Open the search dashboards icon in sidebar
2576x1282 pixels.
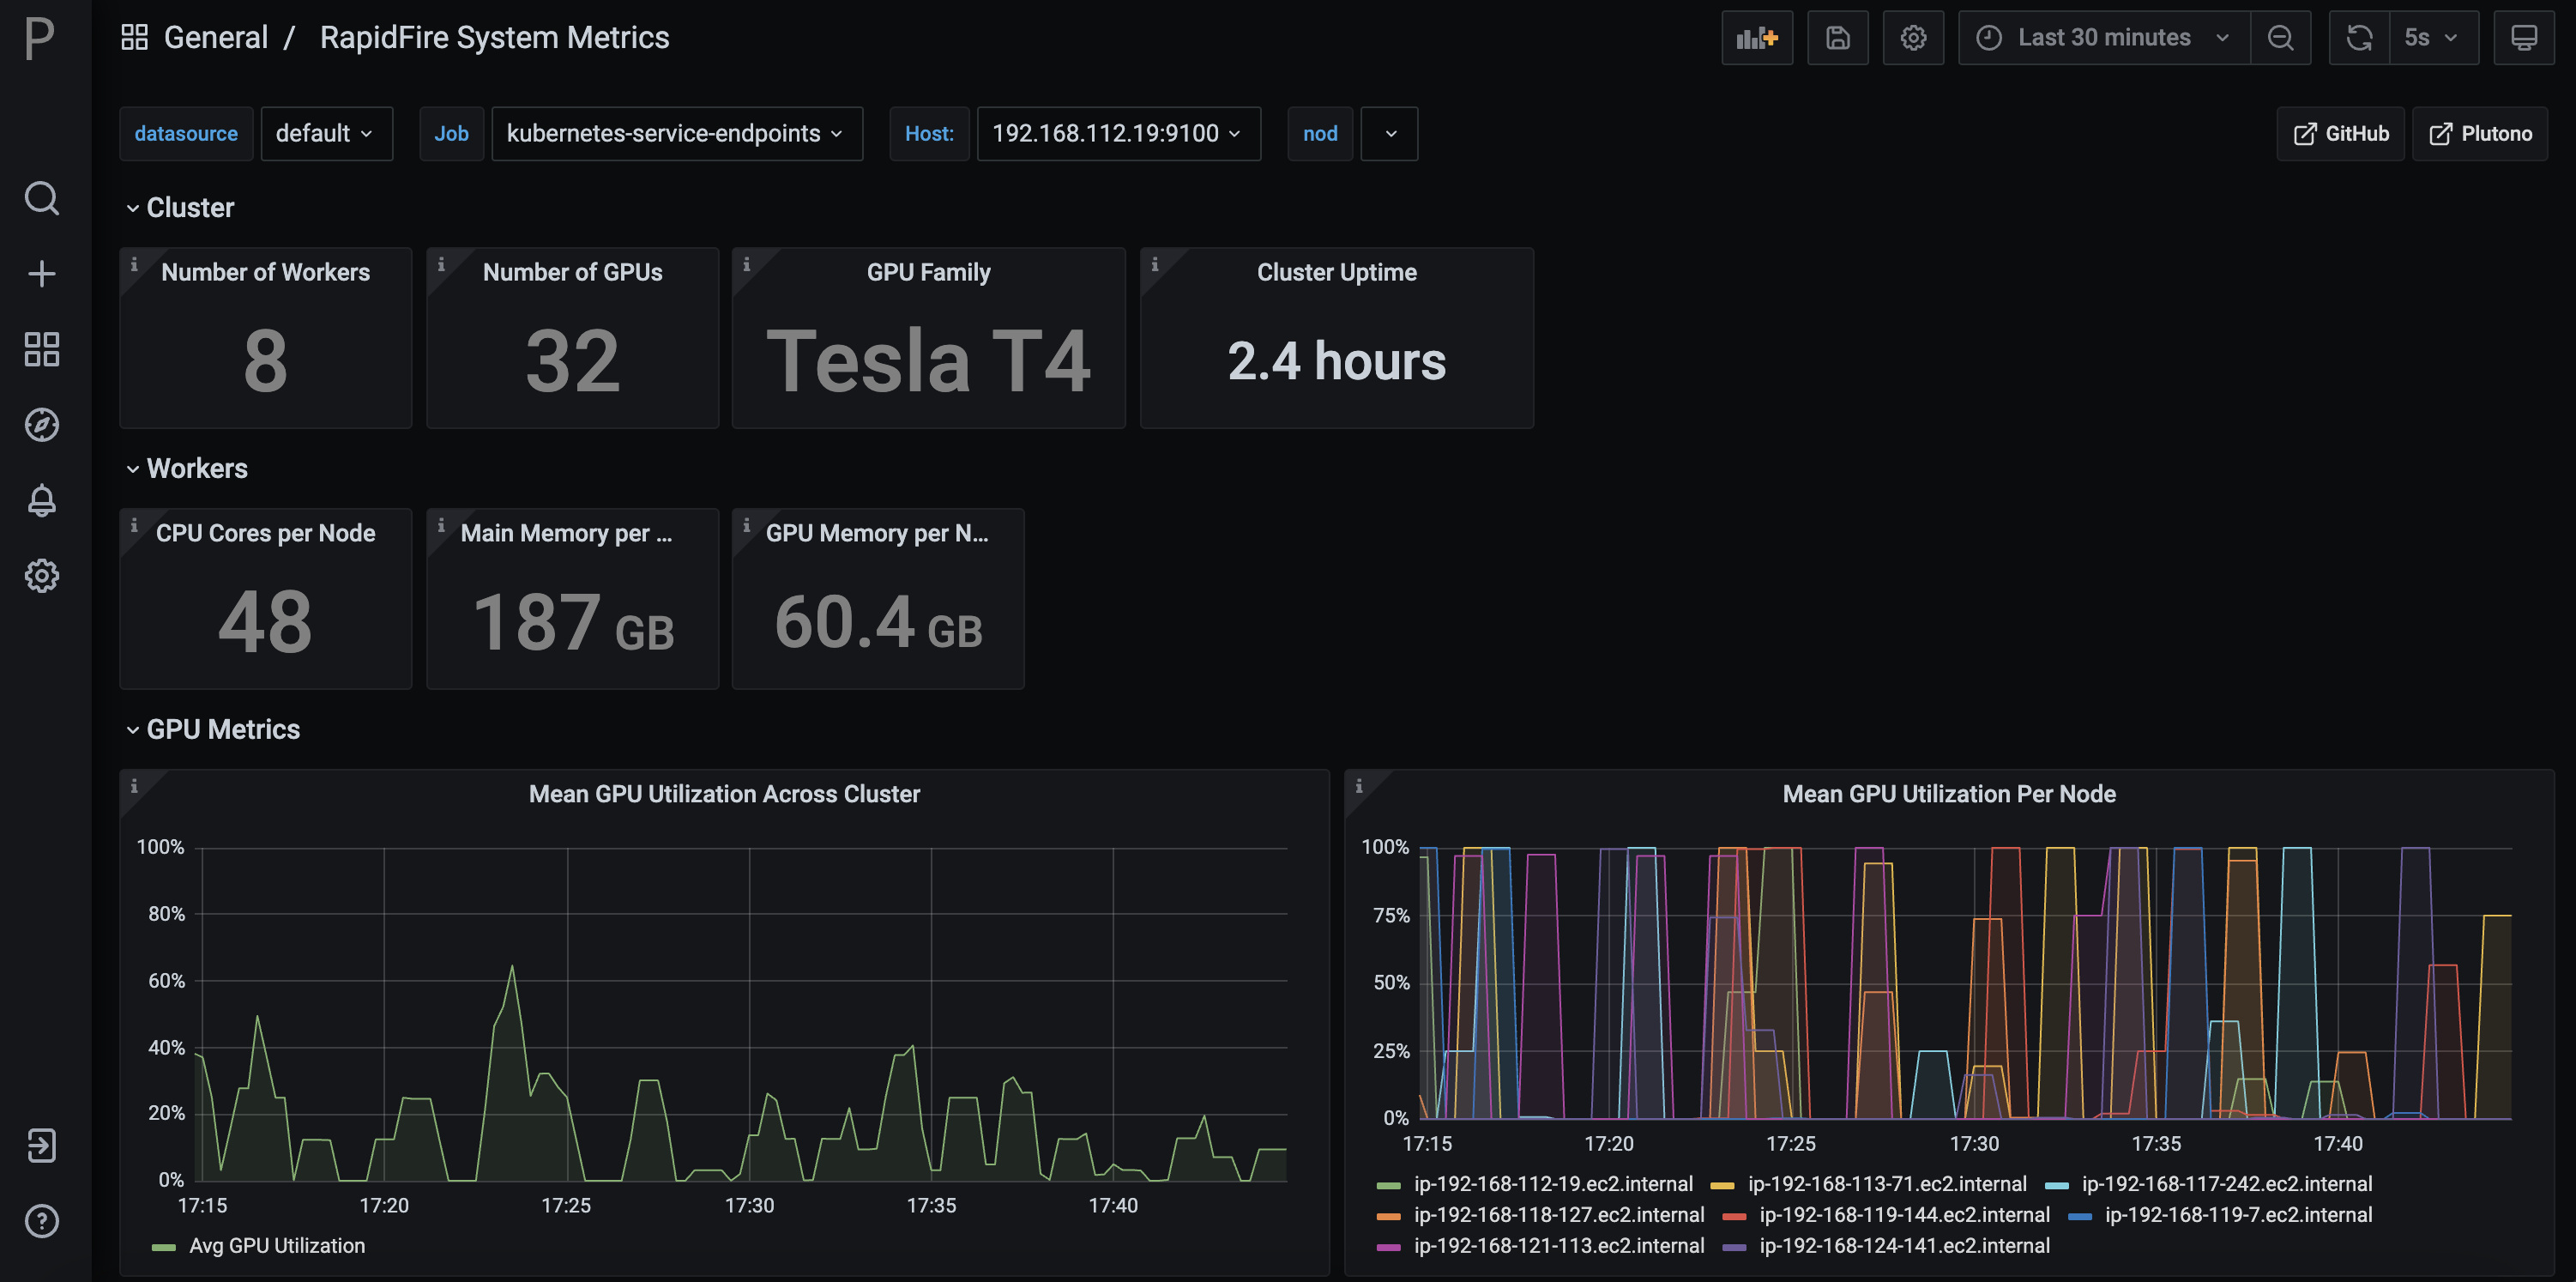tap(41, 198)
